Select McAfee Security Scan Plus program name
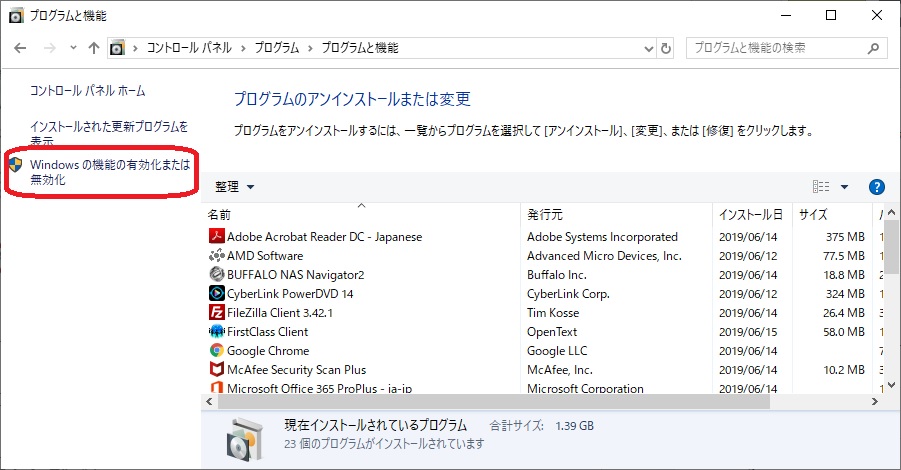Image resolution: width=901 pixels, height=470 pixels. (x=297, y=369)
